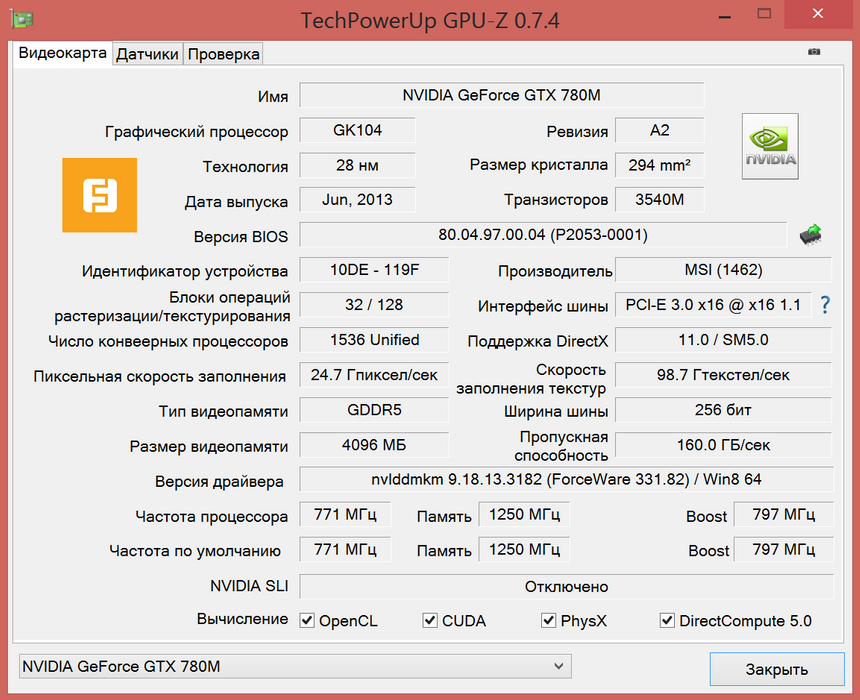Click the NVIDIA SLI field showing Отключено
The width and height of the screenshot is (860, 700).
tap(546, 586)
